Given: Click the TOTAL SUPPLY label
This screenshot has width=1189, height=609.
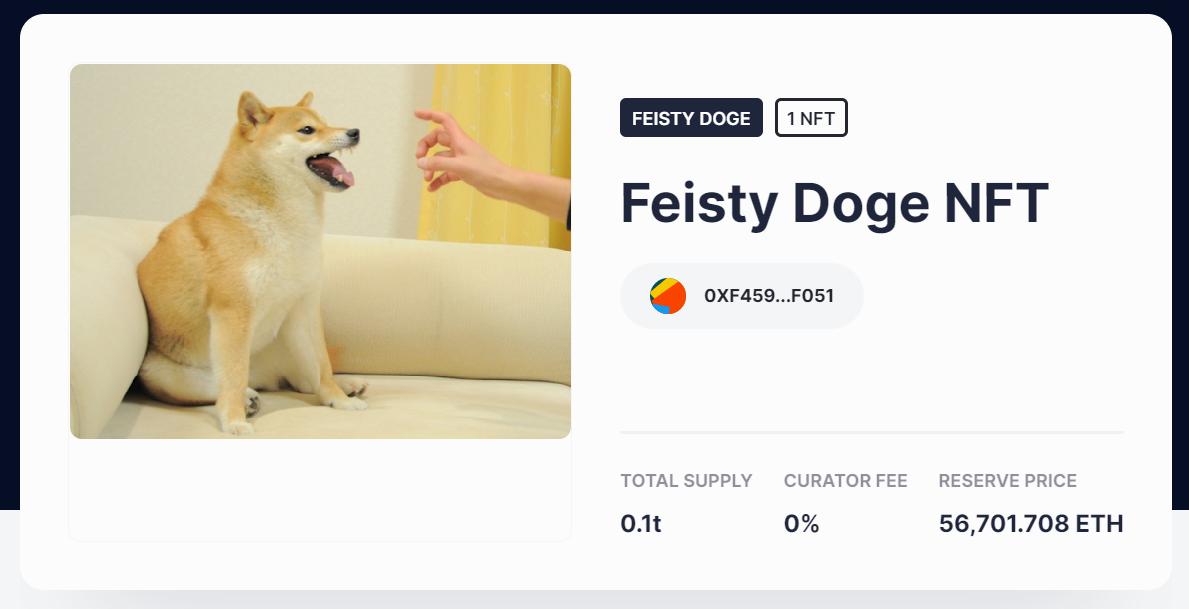Looking at the screenshot, I should [x=686, y=481].
